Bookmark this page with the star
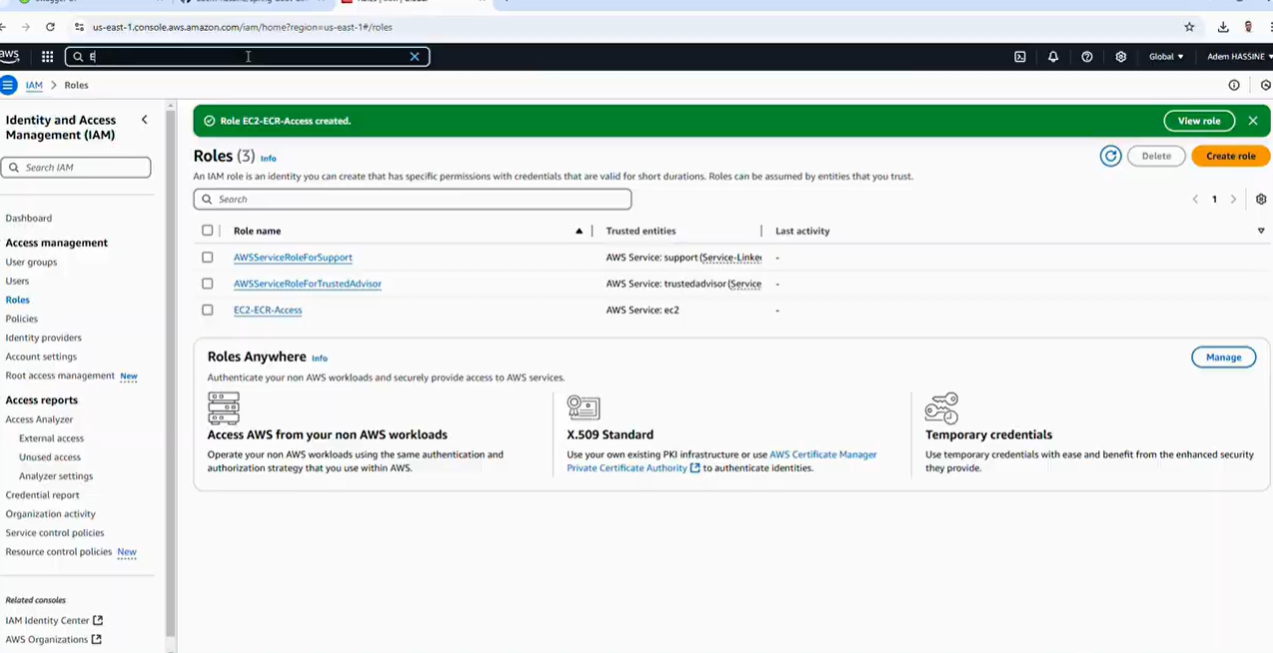The height and width of the screenshot is (653, 1273). point(1189,27)
